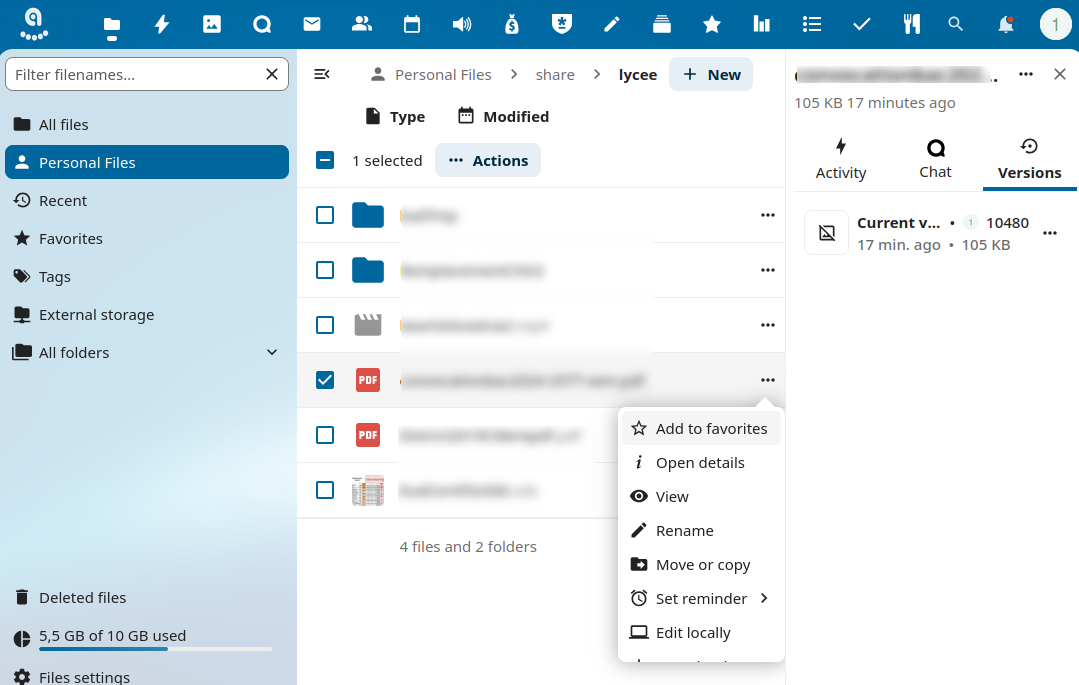Viewport: 1079px width, 685px height.
Task: Open notifications bell icon
Action: 1006,25
